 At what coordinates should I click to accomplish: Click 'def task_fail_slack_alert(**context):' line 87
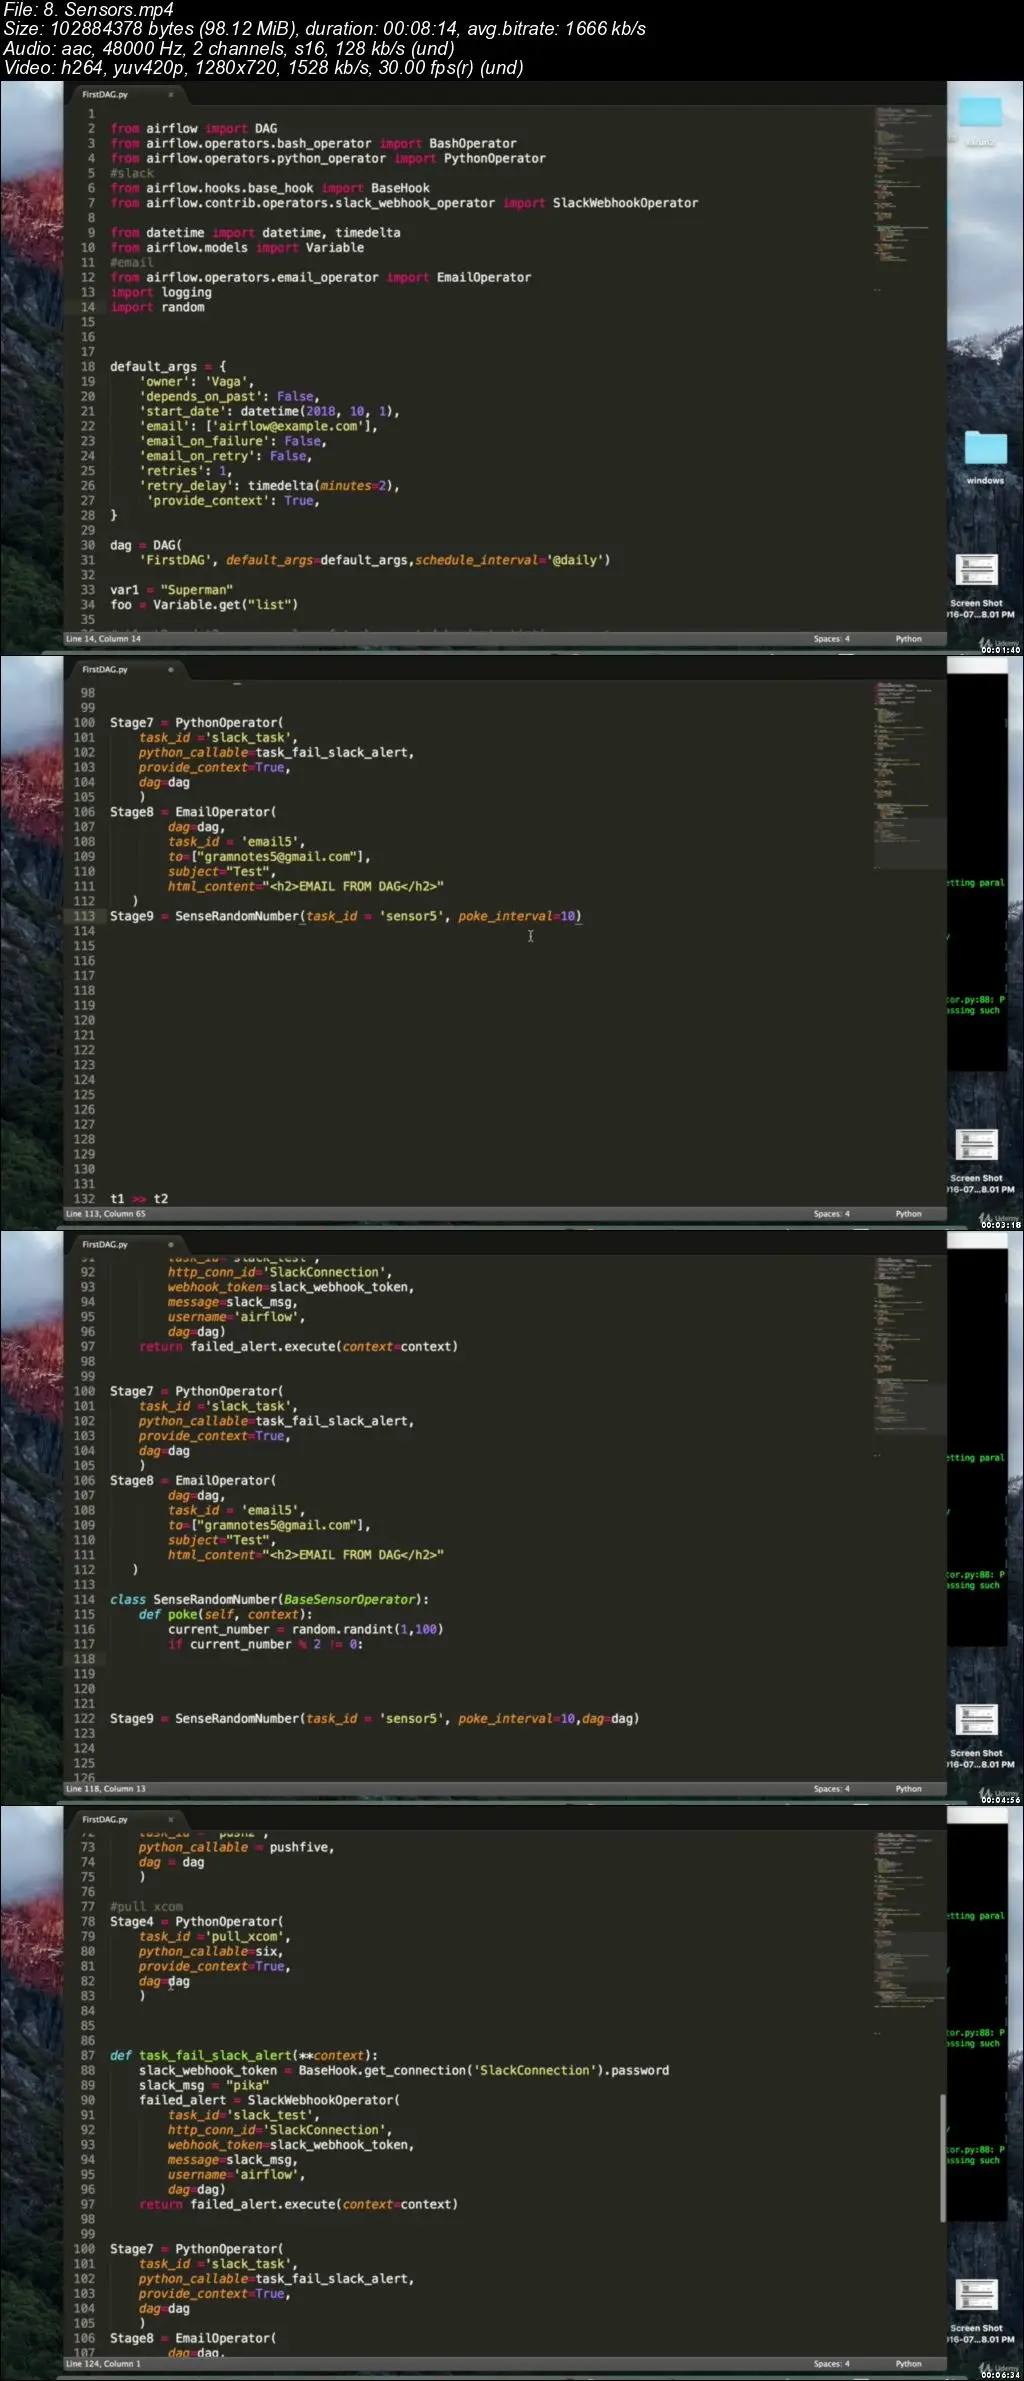(244, 2056)
